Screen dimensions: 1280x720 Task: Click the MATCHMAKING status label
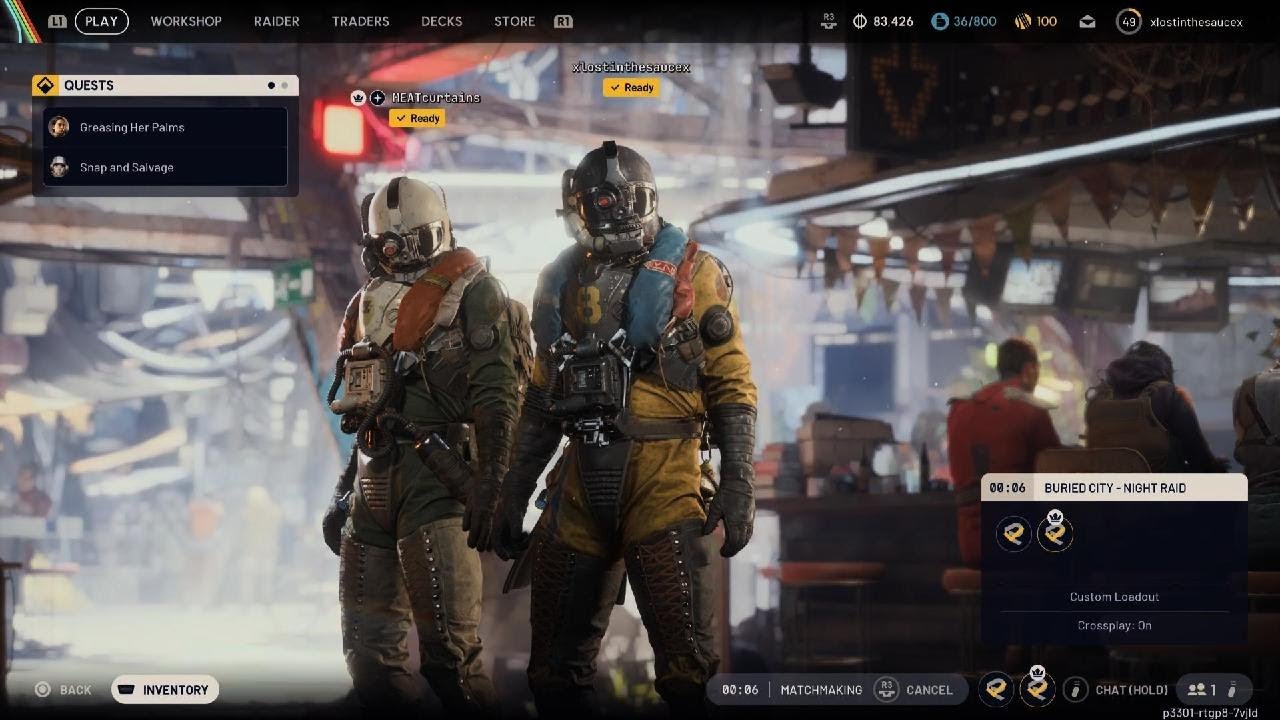pos(821,689)
